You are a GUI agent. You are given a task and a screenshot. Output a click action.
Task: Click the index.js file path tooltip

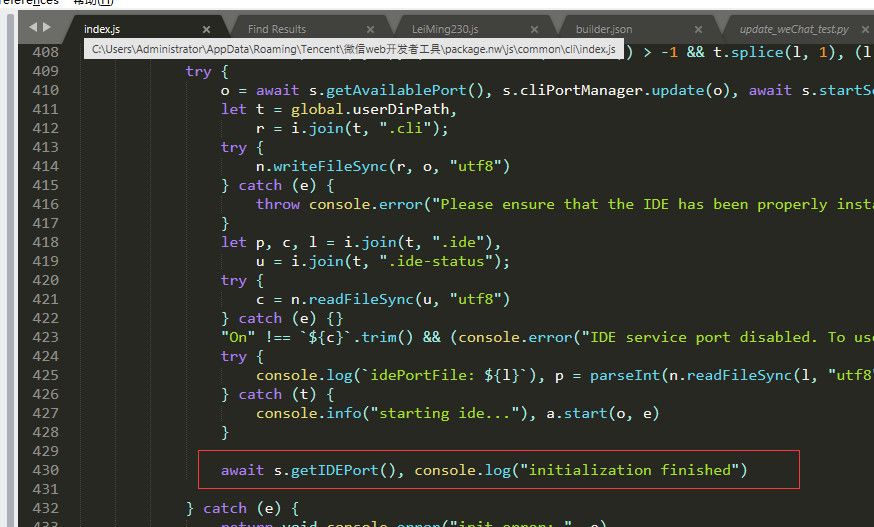coord(354,48)
